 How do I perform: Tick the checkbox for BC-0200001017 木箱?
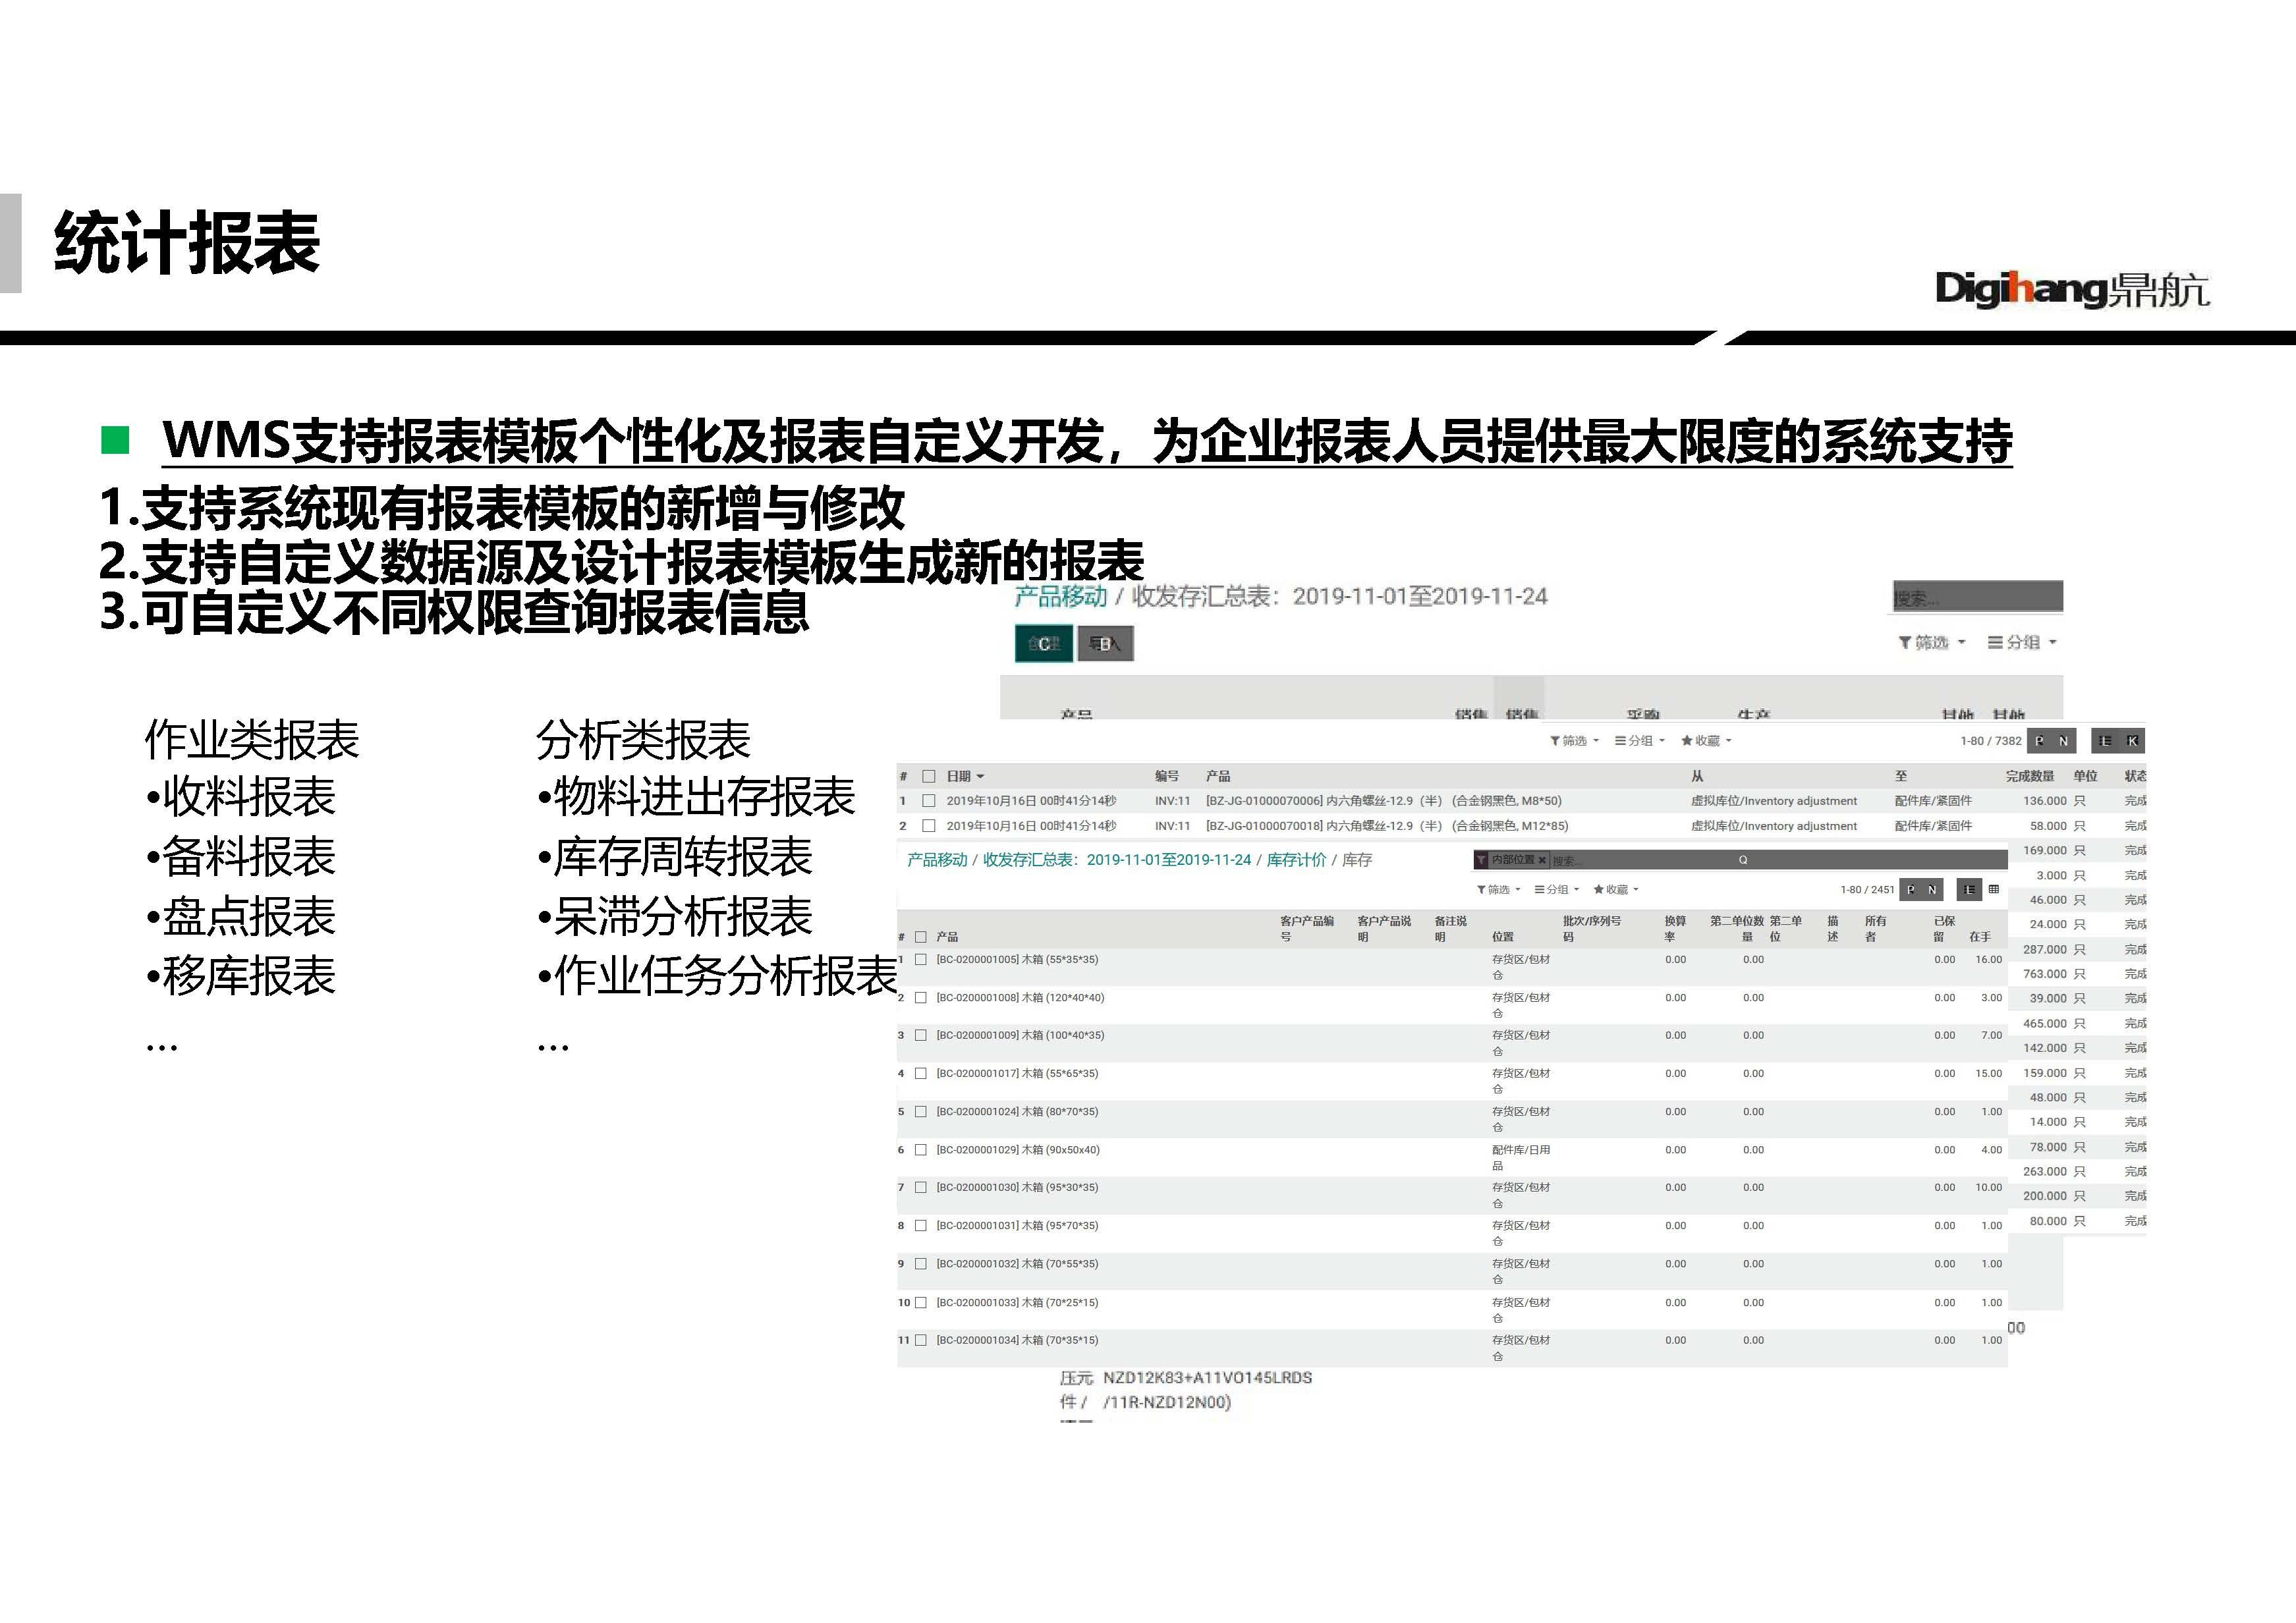[x=921, y=1074]
